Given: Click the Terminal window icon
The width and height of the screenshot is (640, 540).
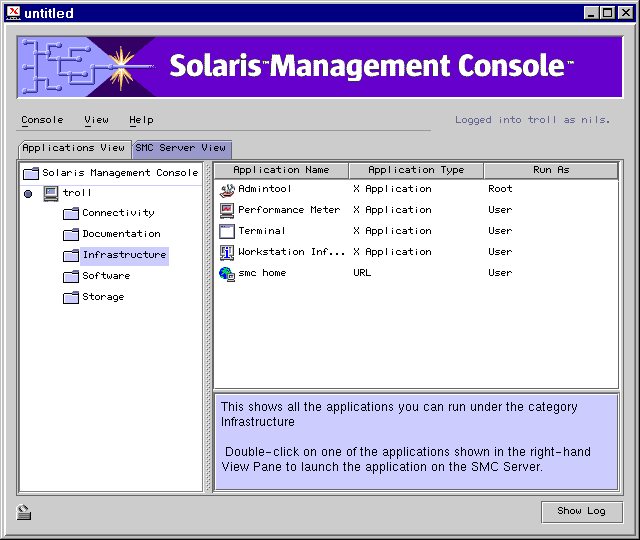Looking at the screenshot, I should coord(227,231).
